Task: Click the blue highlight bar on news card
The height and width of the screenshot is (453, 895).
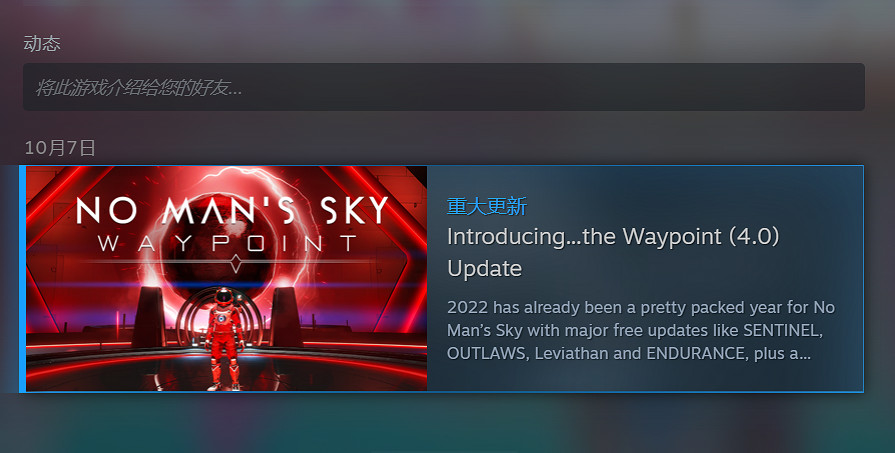Action: [x=22, y=278]
